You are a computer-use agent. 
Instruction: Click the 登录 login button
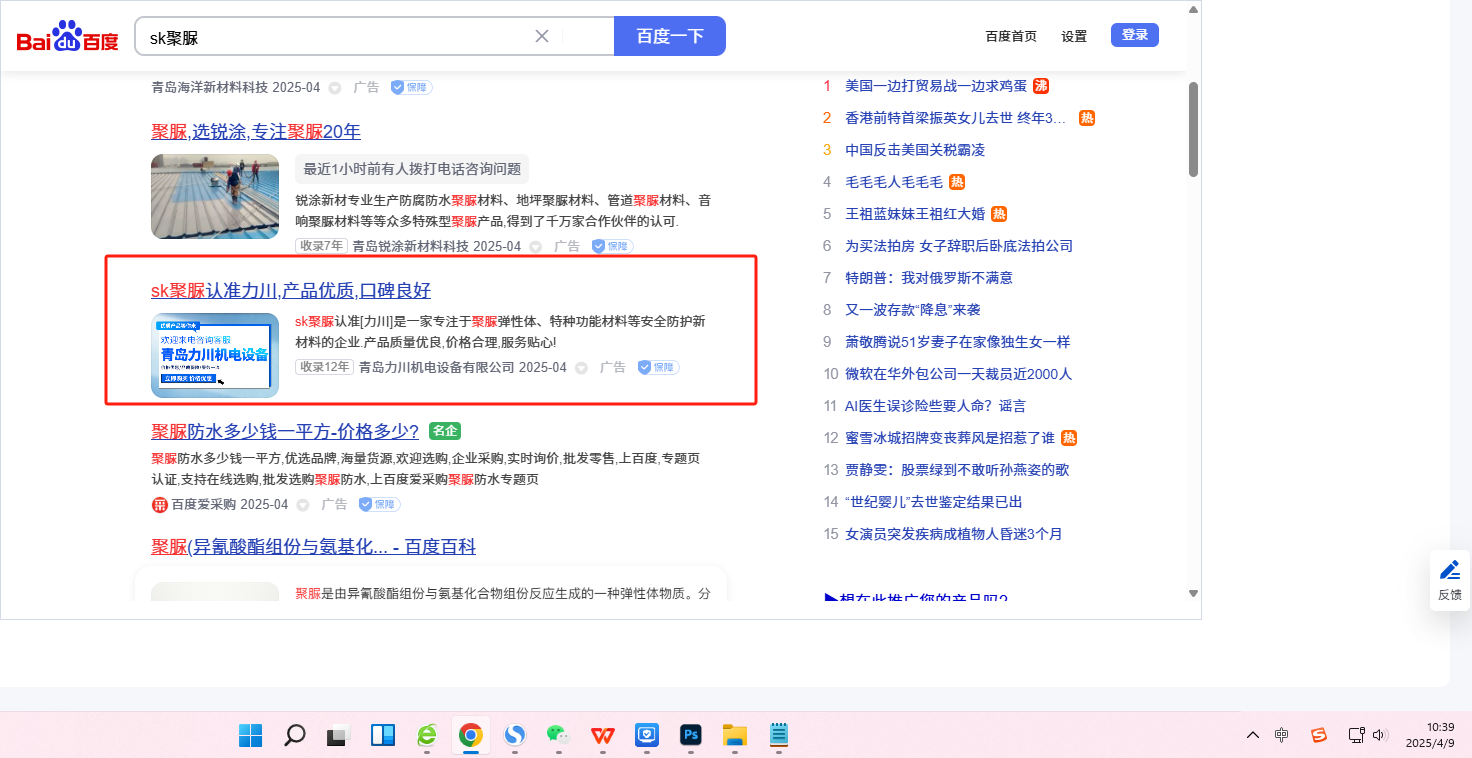click(x=1134, y=35)
